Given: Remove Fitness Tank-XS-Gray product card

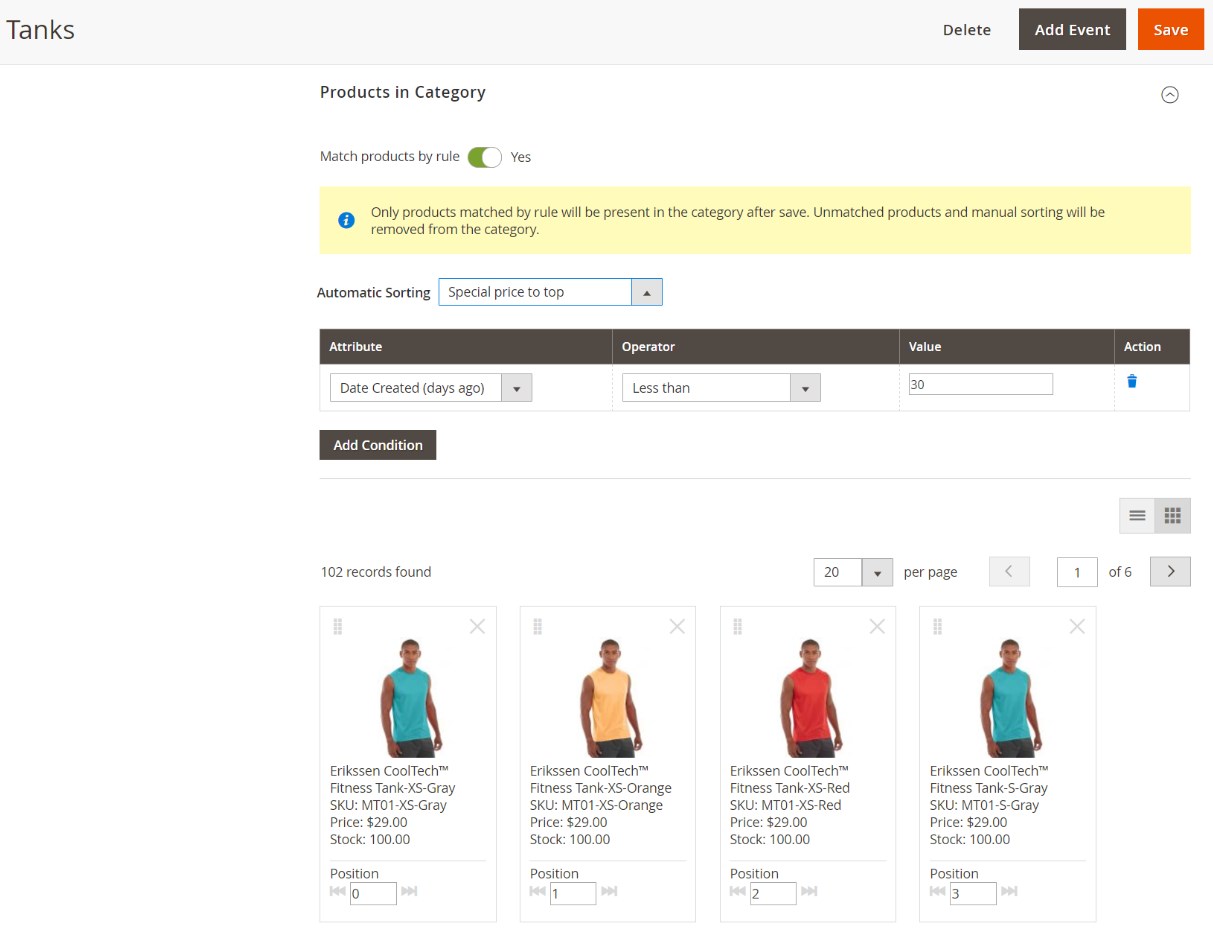Looking at the screenshot, I should click(477, 626).
